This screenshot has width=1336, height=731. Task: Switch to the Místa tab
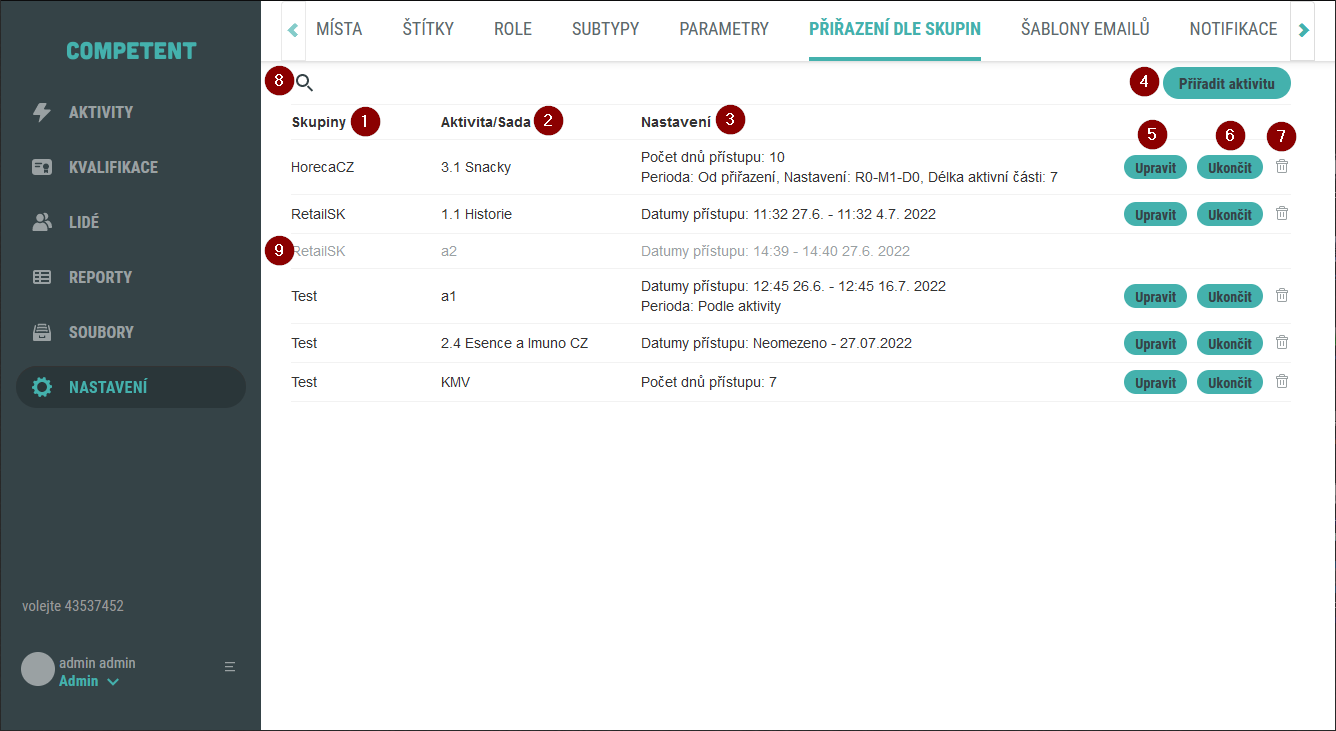pyautogui.click(x=339, y=29)
